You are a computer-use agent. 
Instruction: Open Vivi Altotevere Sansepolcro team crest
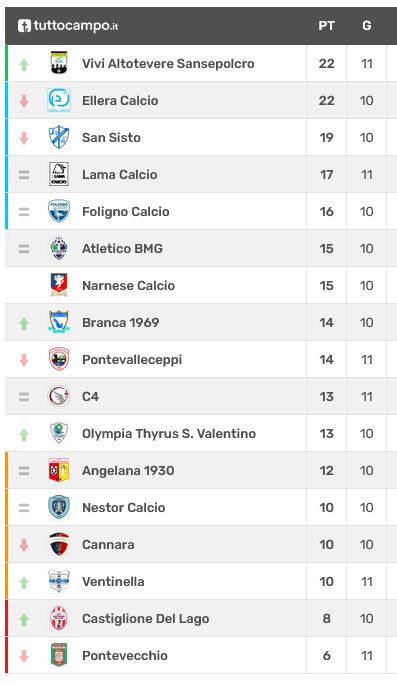pyautogui.click(x=59, y=63)
